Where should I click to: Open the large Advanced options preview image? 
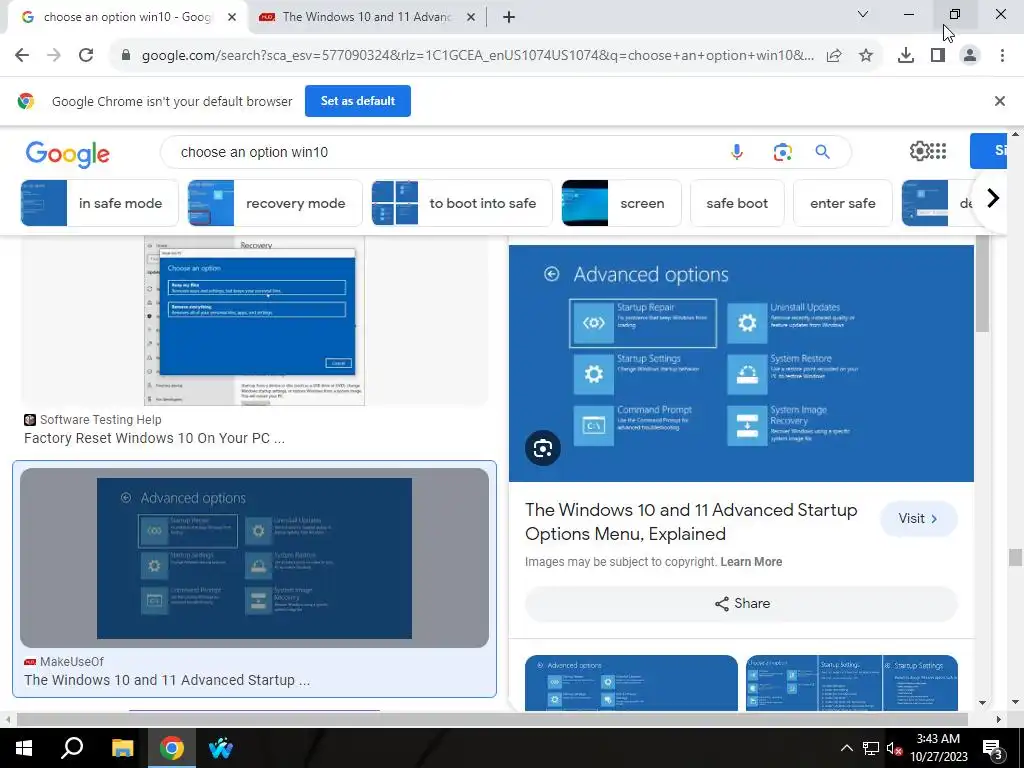click(x=741, y=363)
